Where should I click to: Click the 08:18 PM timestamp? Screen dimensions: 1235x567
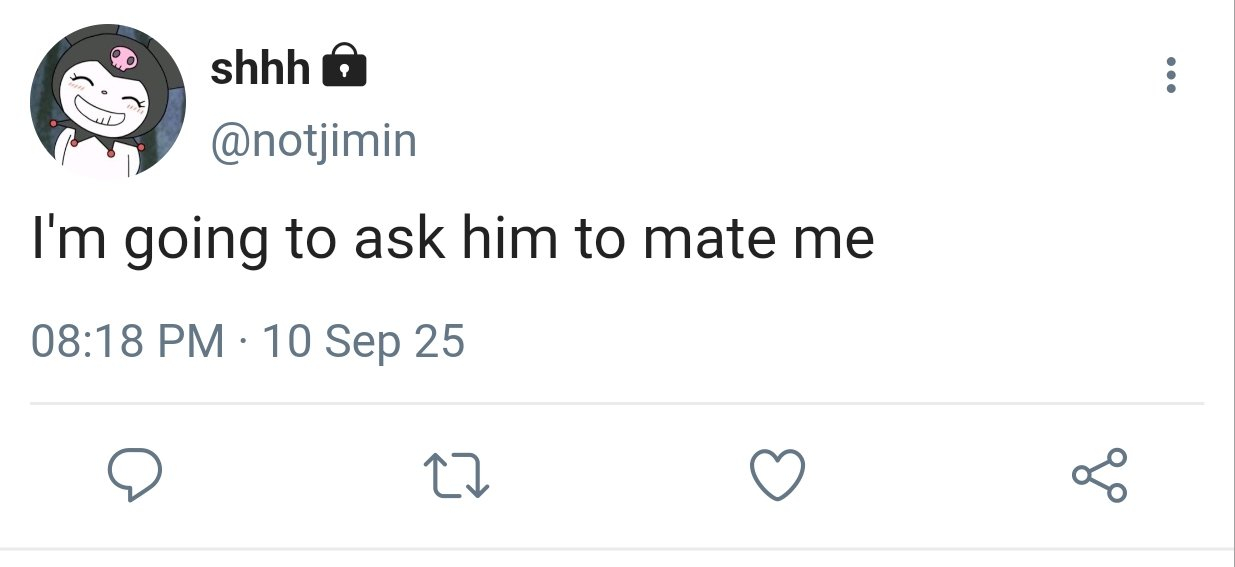point(128,342)
